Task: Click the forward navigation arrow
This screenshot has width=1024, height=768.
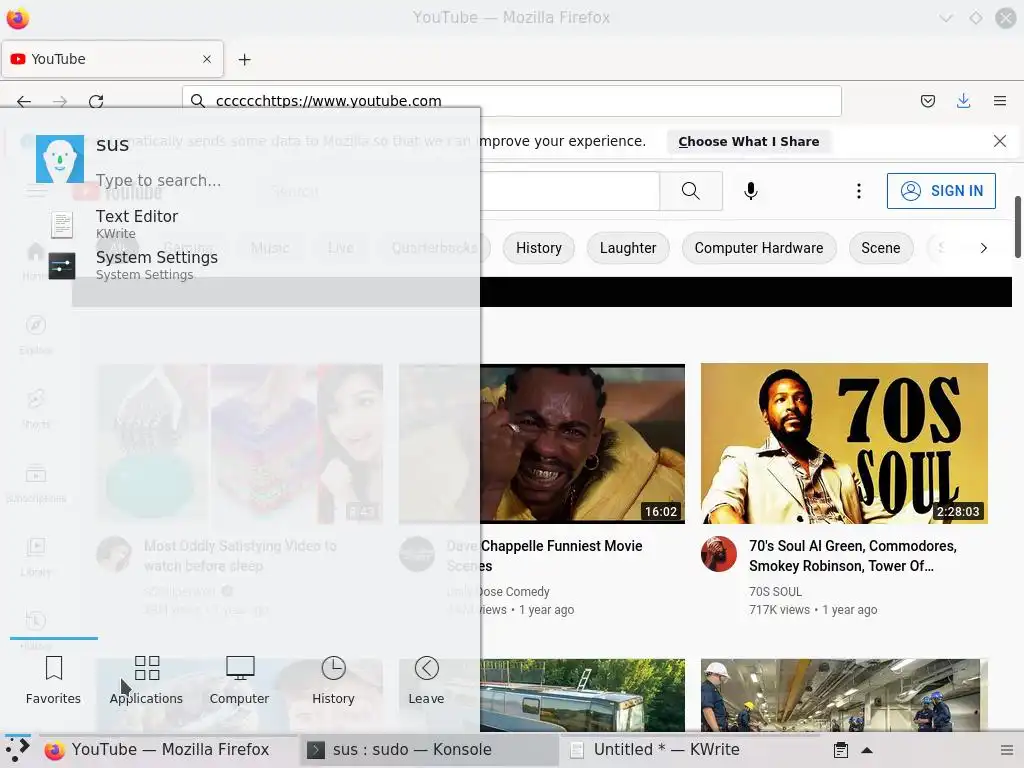Action: 59,101
